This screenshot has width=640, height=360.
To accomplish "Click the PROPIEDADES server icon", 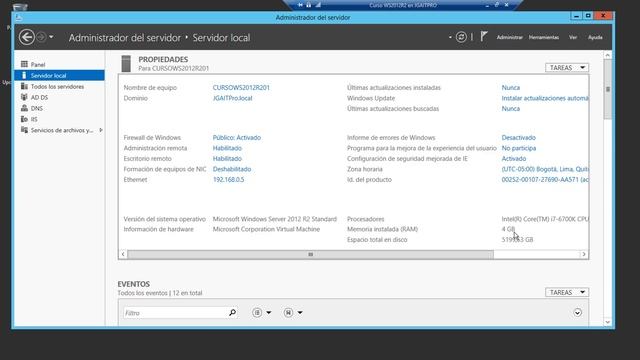I will (x=126, y=64).
